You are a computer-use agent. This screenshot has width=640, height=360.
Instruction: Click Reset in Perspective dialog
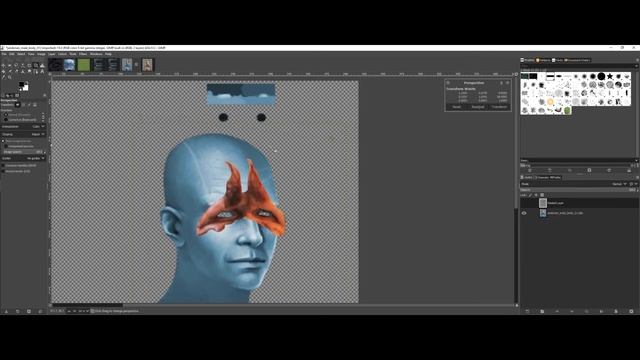[456, 107]
